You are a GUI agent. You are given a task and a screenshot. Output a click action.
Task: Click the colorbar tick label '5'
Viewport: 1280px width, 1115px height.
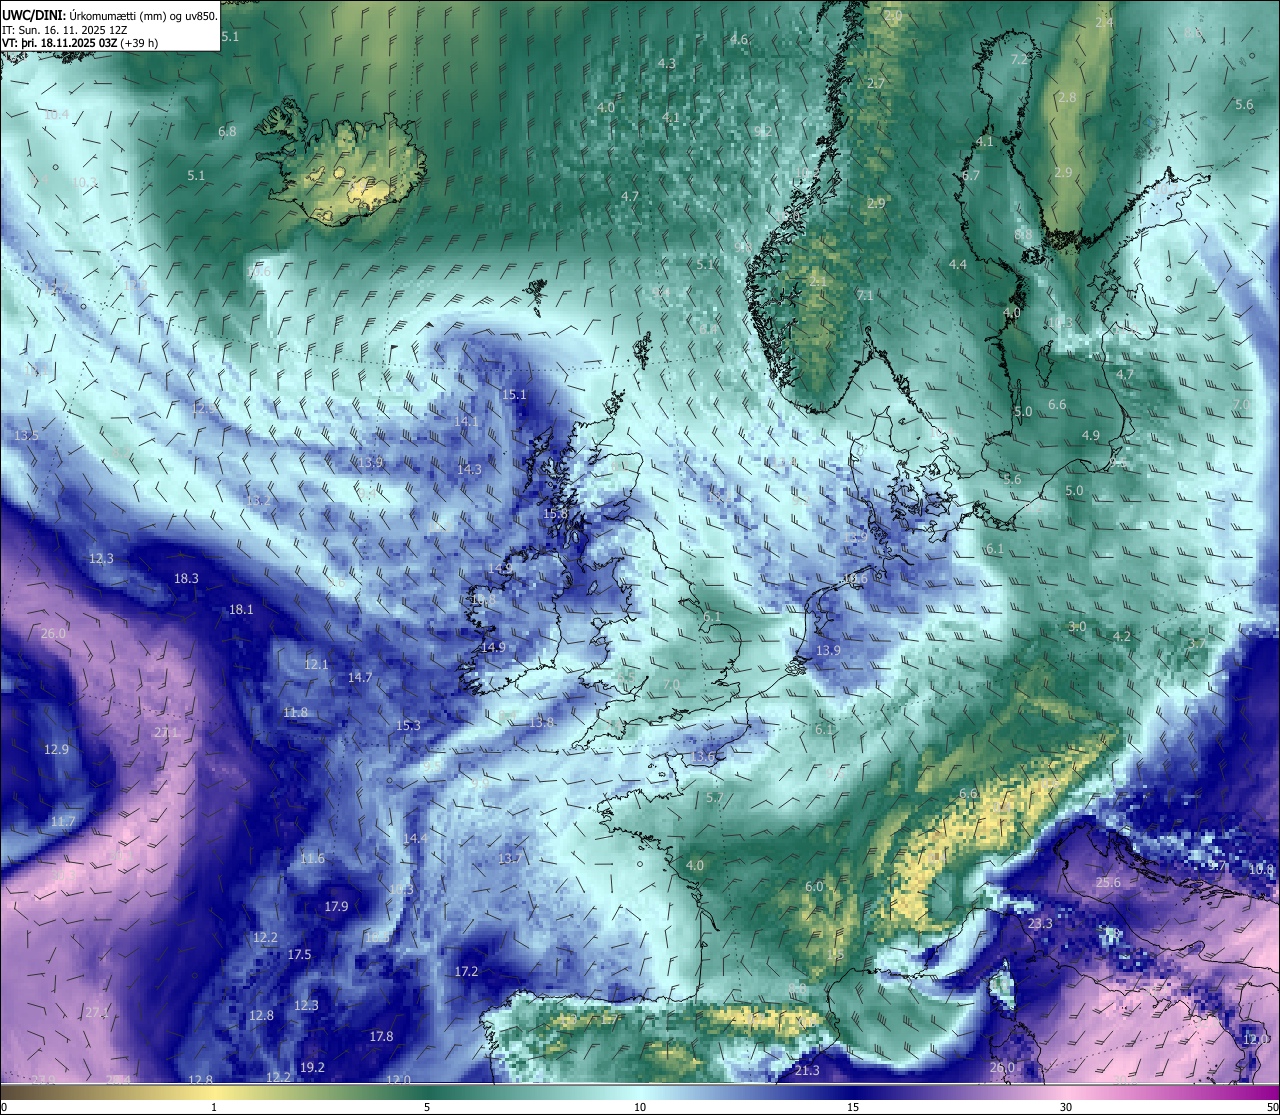[427, 1107]
